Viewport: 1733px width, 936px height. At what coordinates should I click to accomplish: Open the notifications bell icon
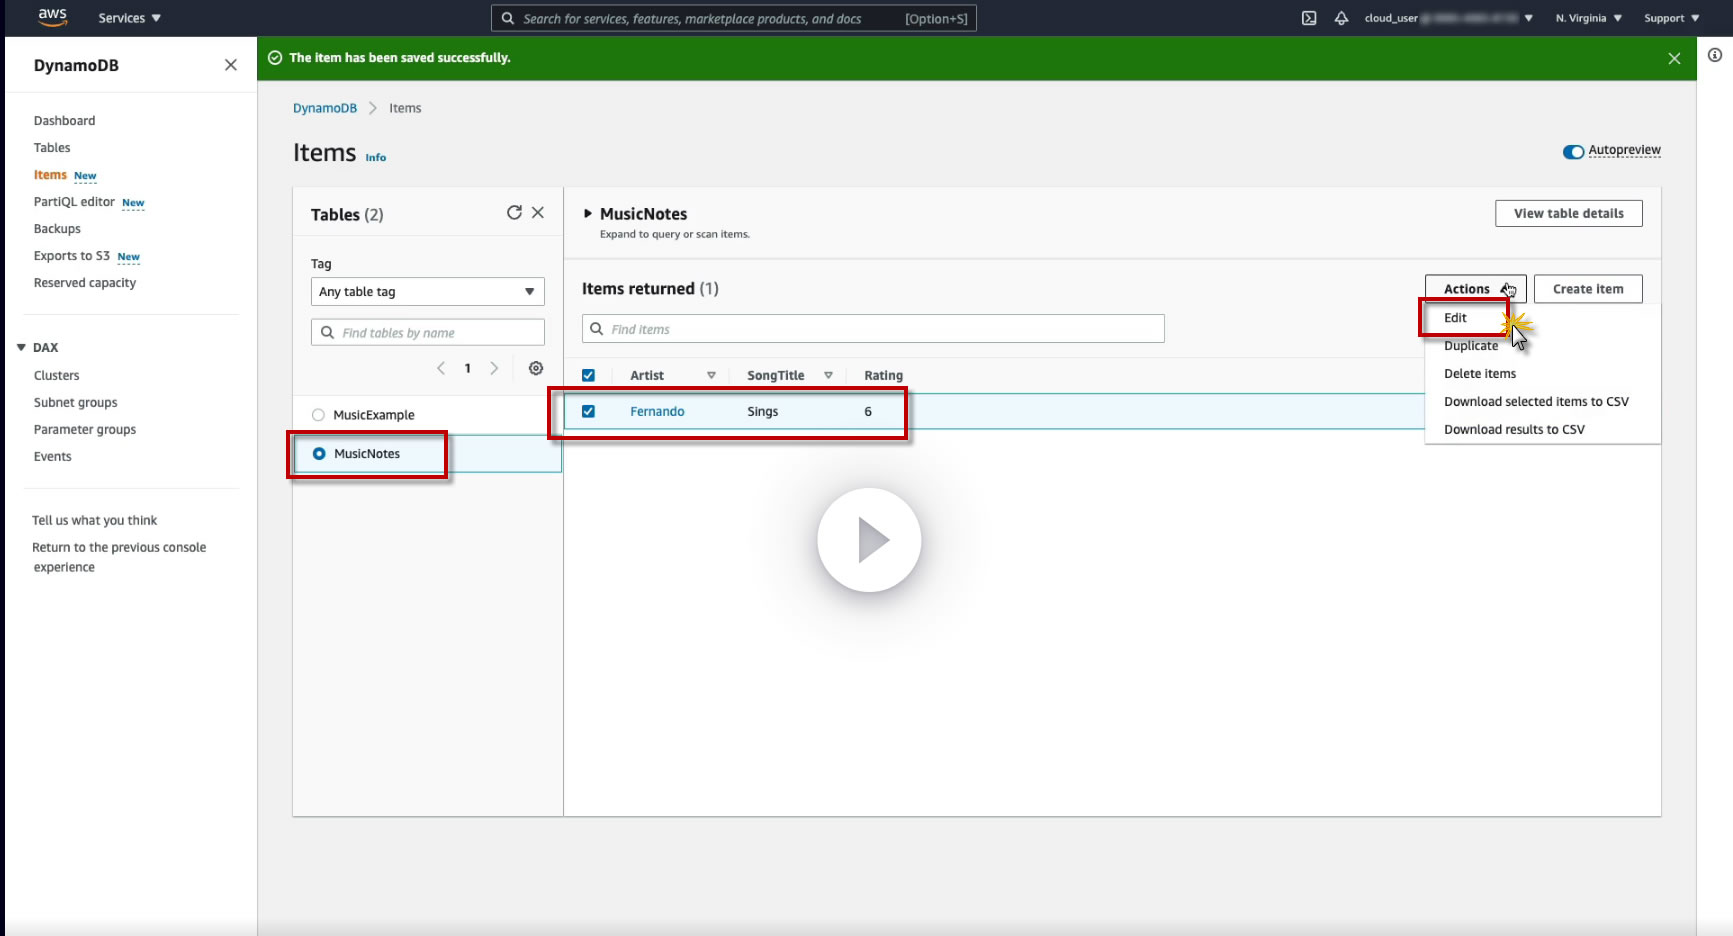1341,18
